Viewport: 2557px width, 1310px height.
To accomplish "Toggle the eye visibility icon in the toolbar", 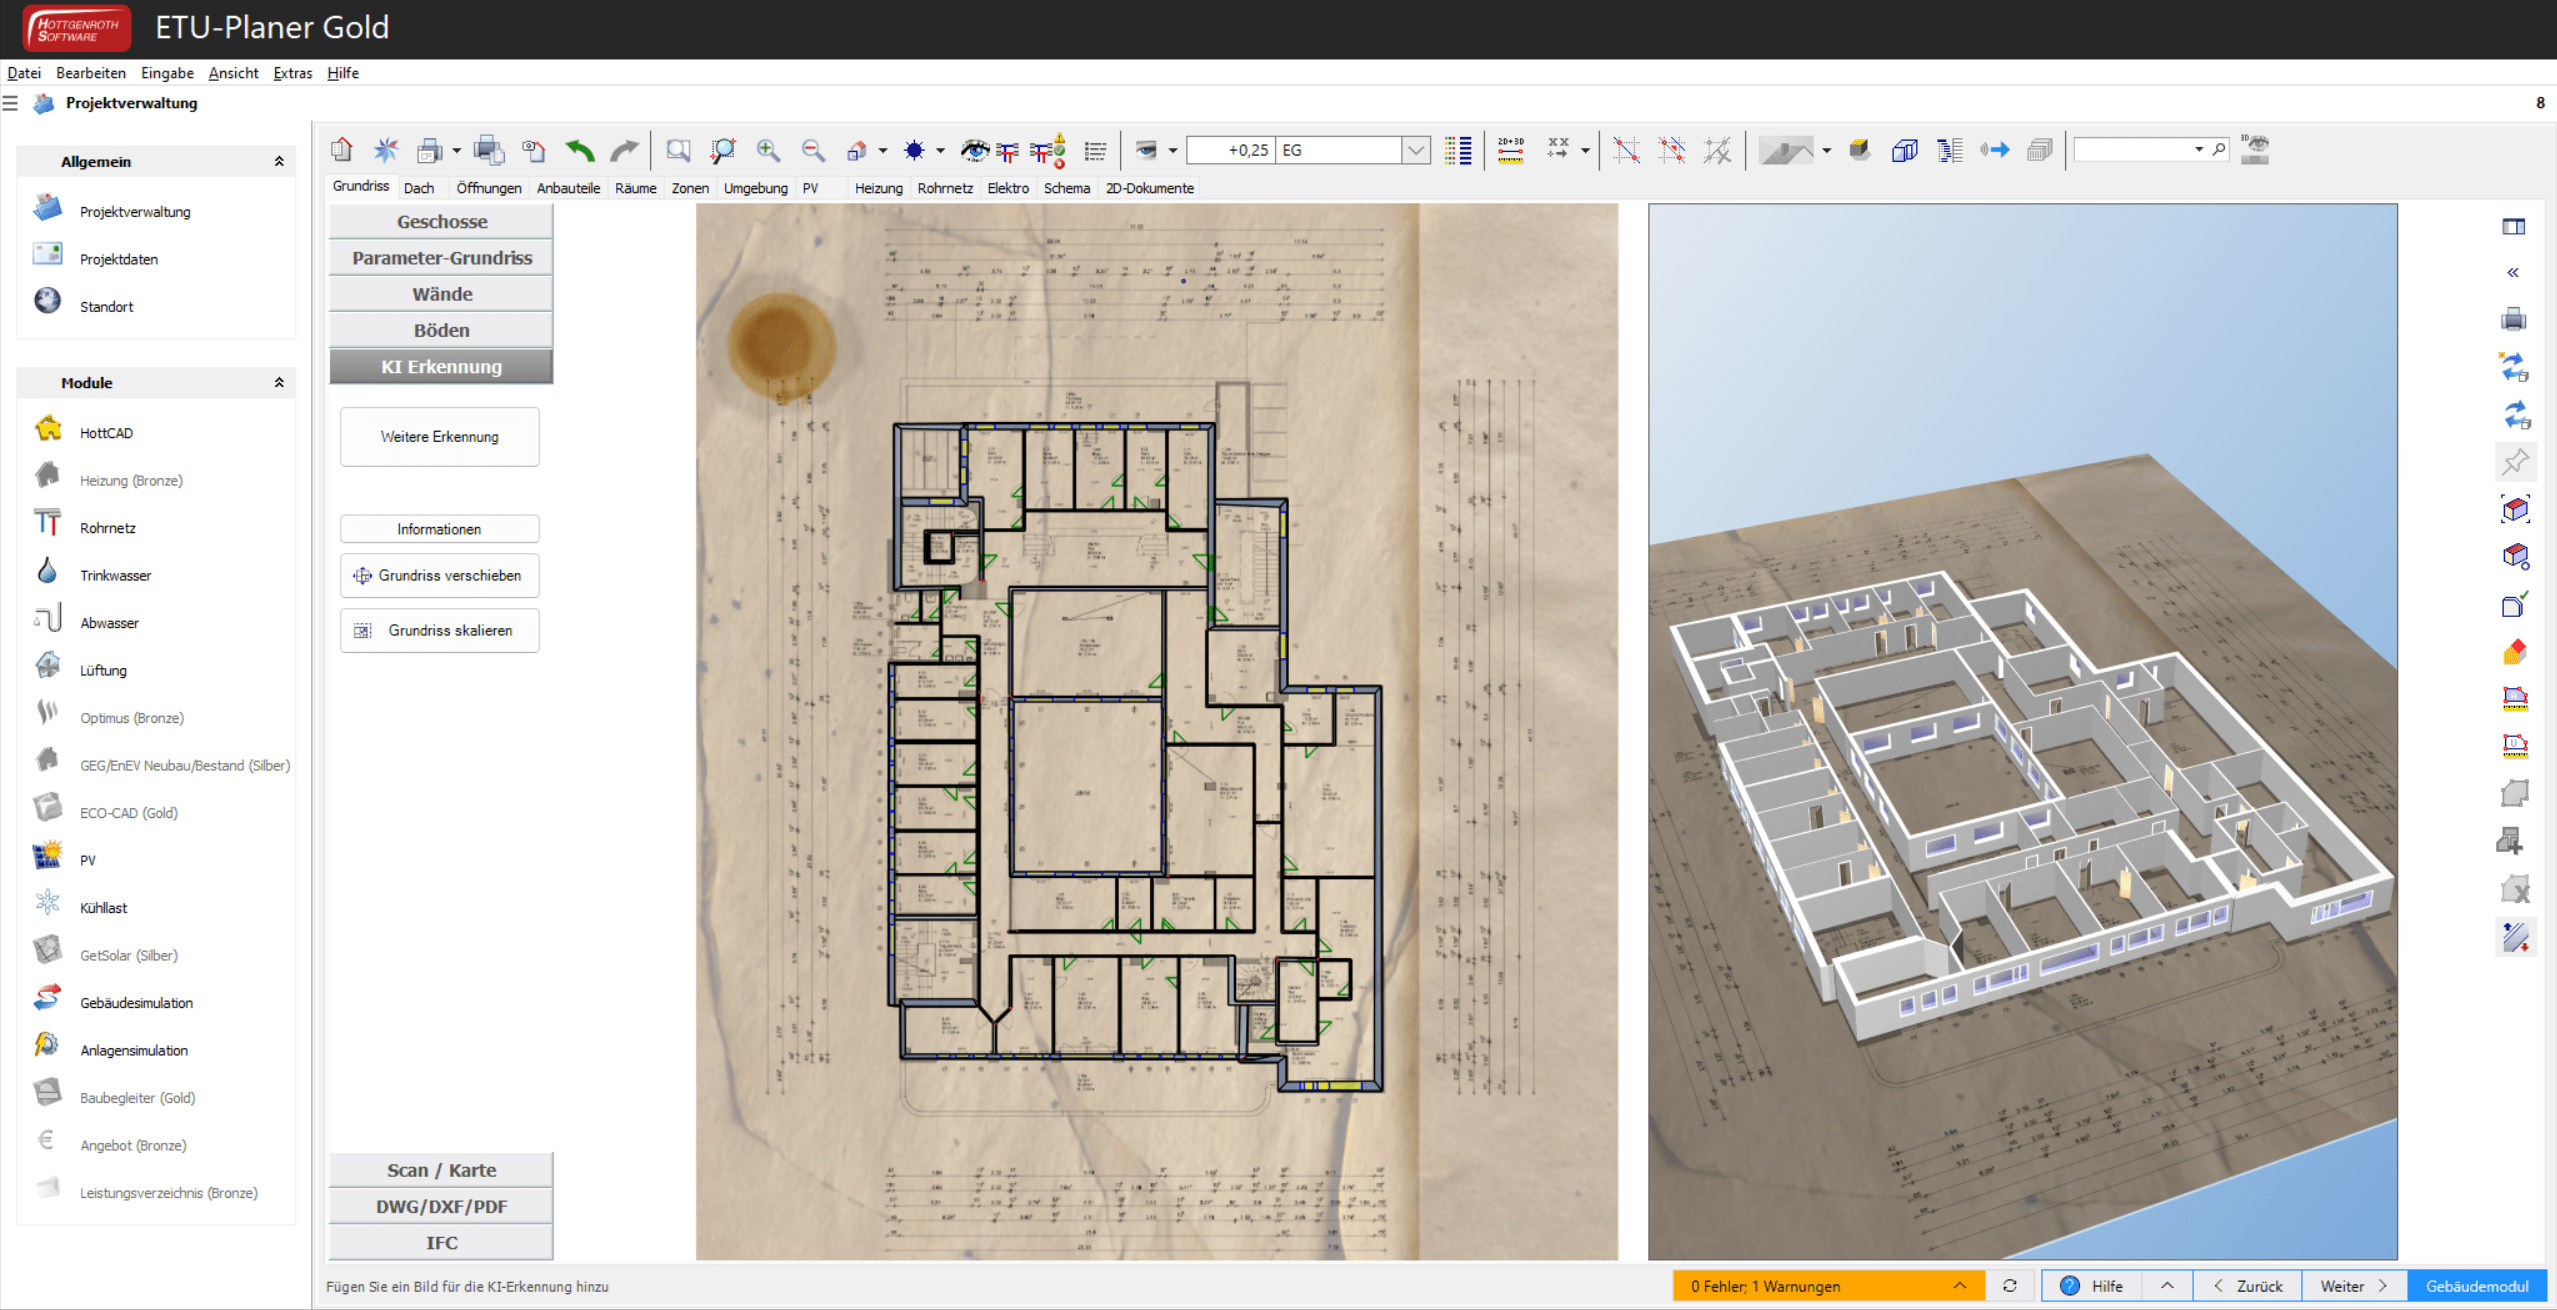I will point(974,150).
